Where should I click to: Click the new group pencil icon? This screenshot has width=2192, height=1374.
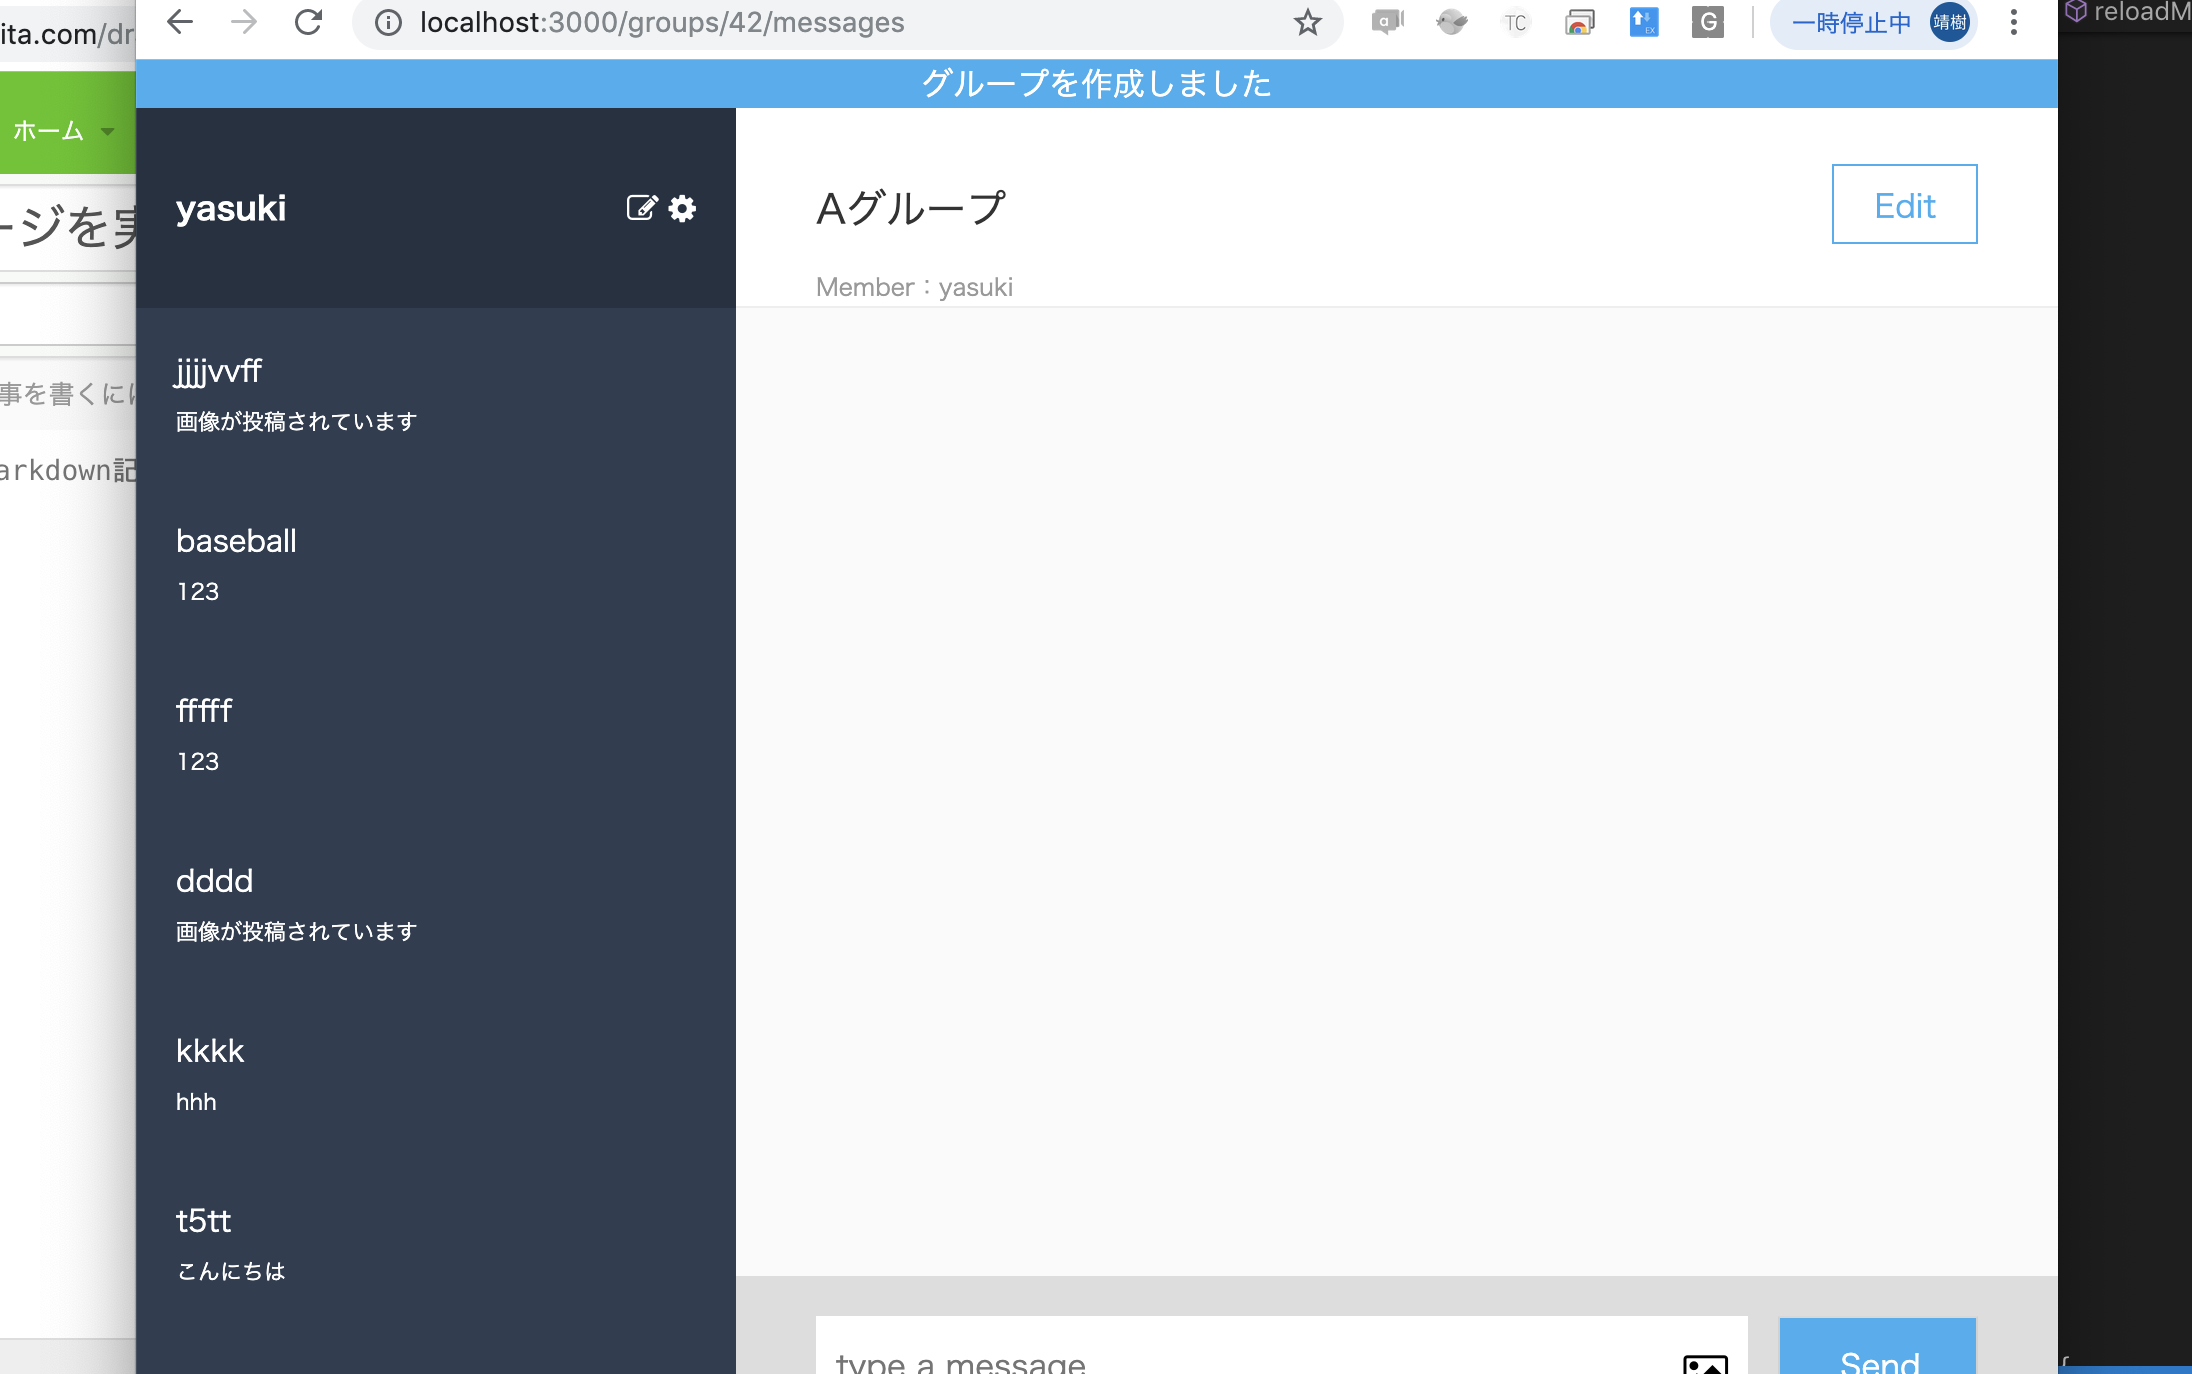pyautogui.click(x=642, y=208)
